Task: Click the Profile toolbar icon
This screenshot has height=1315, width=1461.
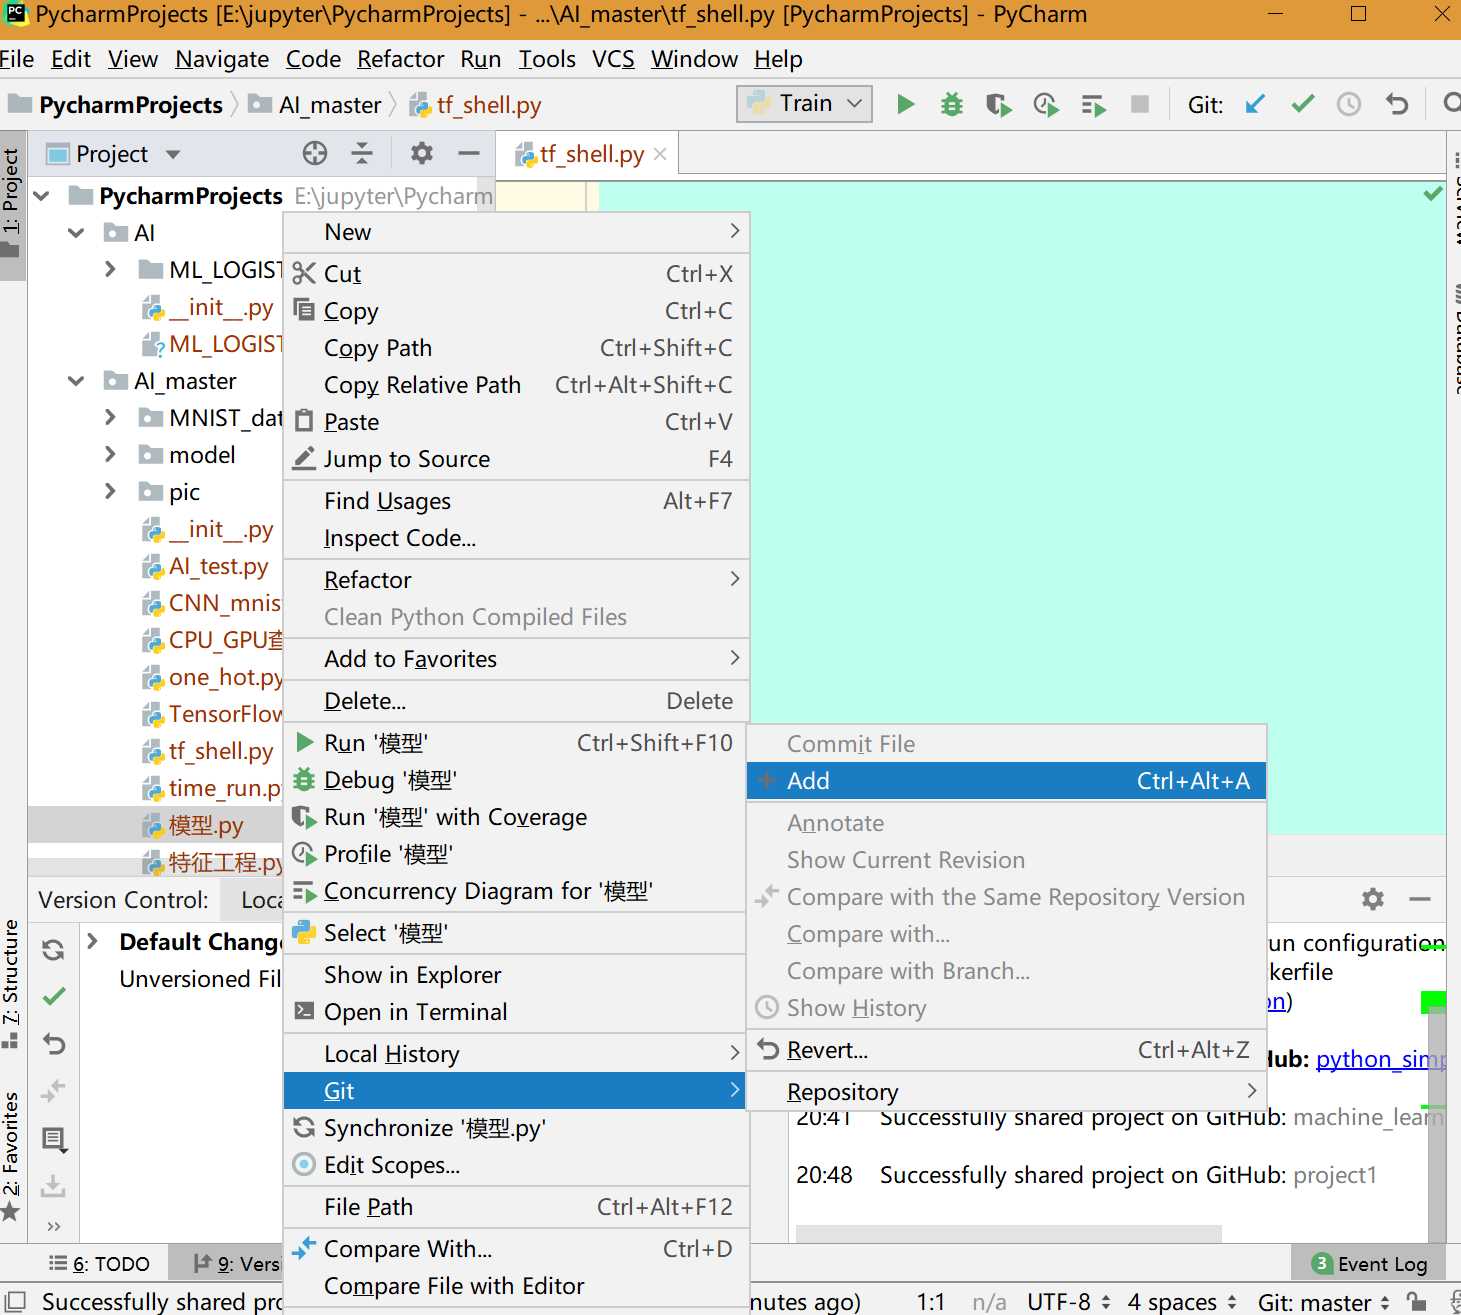Action: click(x=1046, y=104)
